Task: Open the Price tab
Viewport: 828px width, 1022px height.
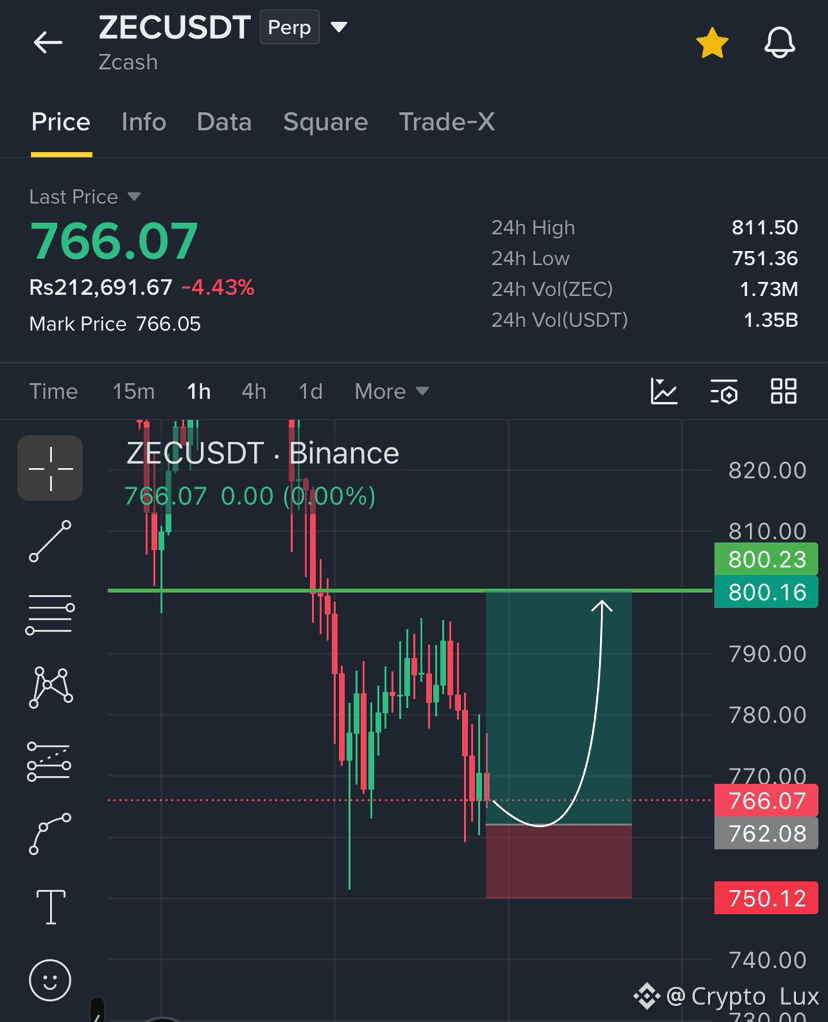Action: click(61, 122)
